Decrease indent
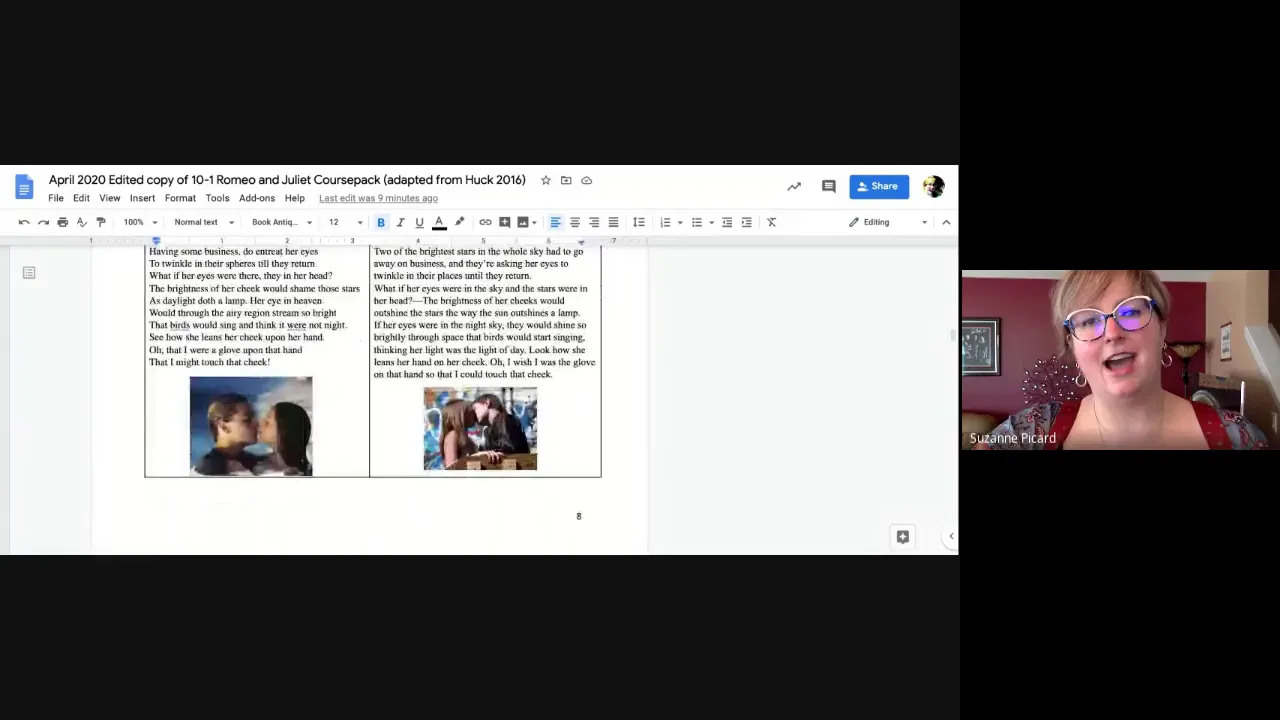The height and width of the screenshot is (720, 1280). pyautogui.click(x=727, y=222)
